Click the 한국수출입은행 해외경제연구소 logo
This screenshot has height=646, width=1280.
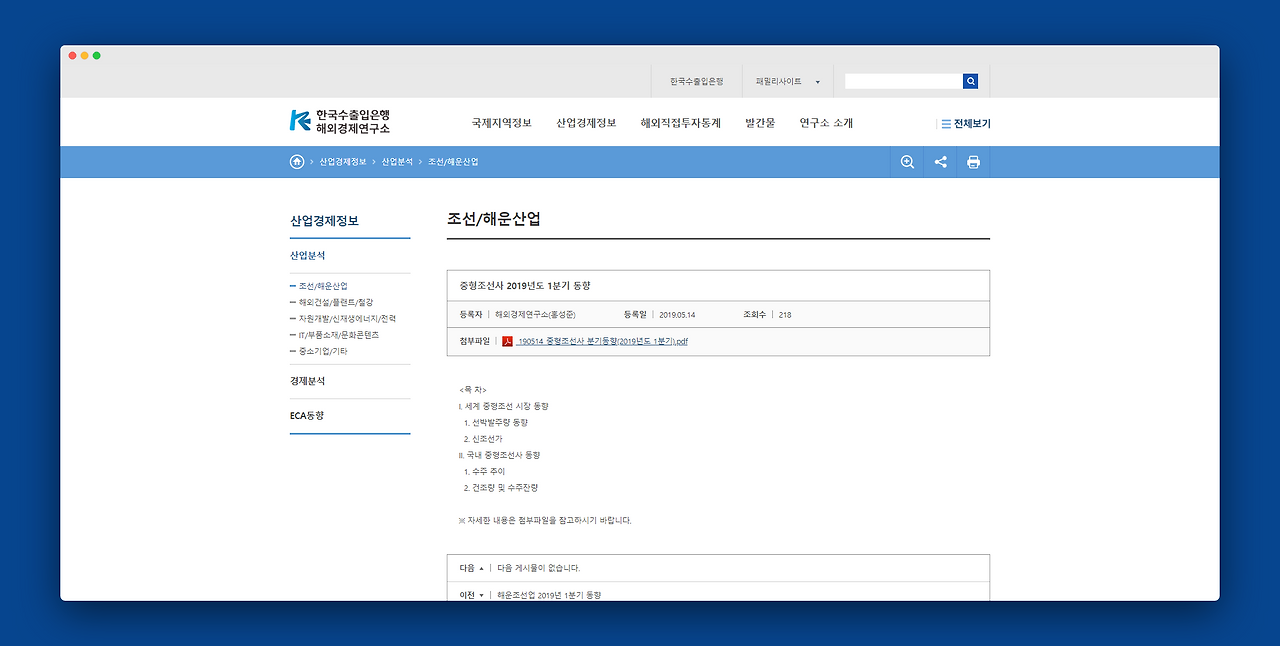click(x=340, y=121)
